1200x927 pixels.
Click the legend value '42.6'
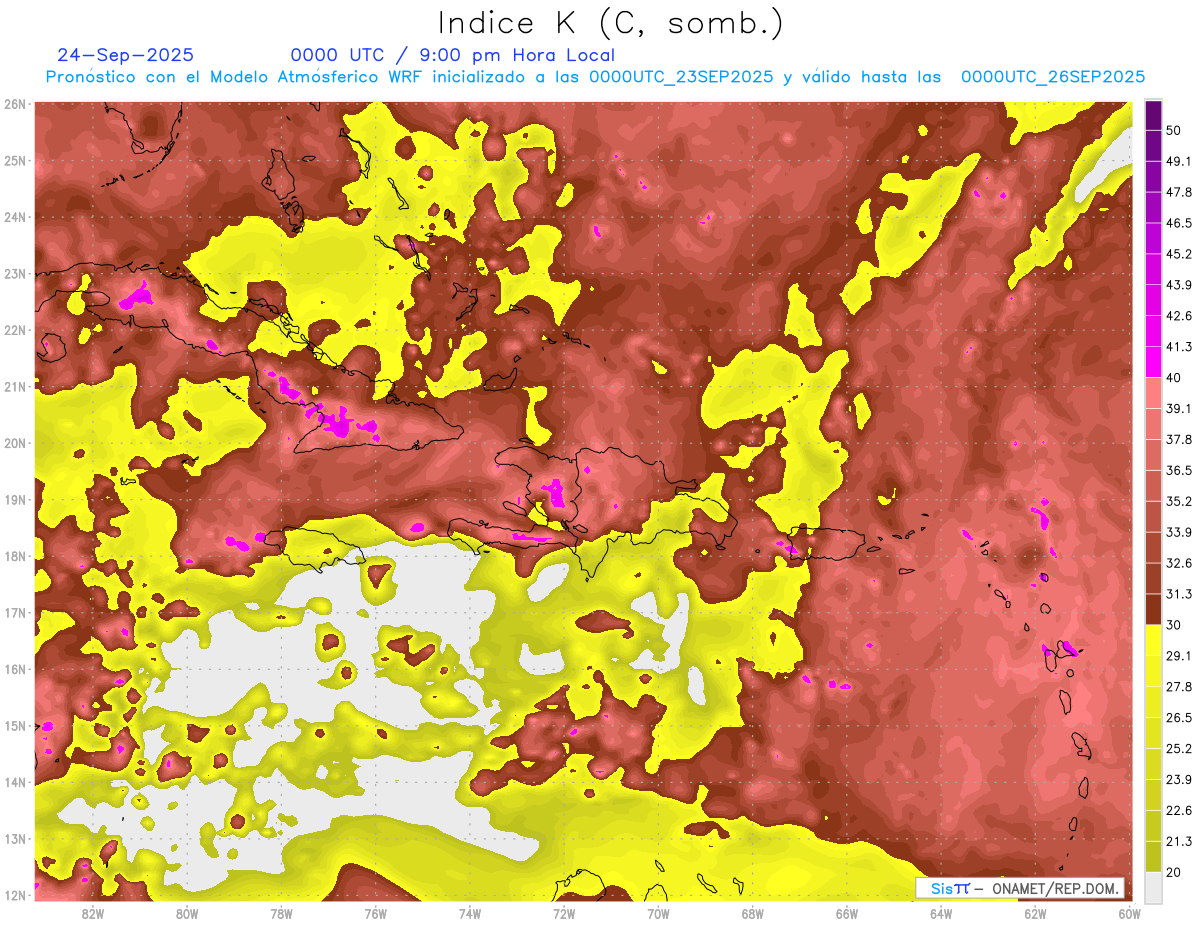tap(1179, 316)
